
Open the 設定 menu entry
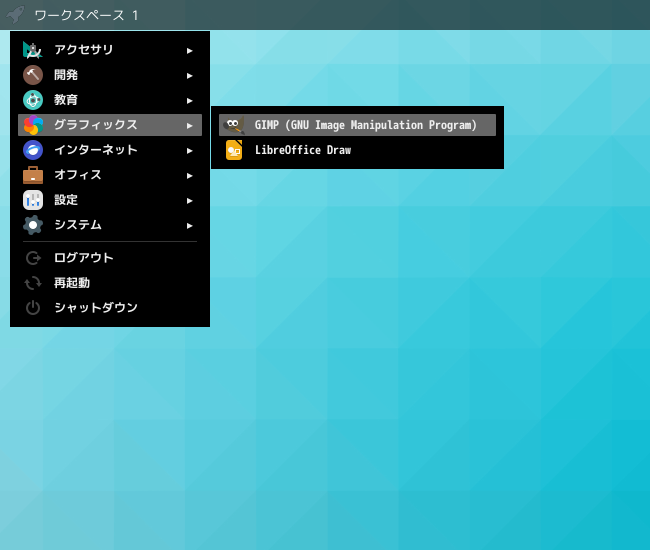110,200
